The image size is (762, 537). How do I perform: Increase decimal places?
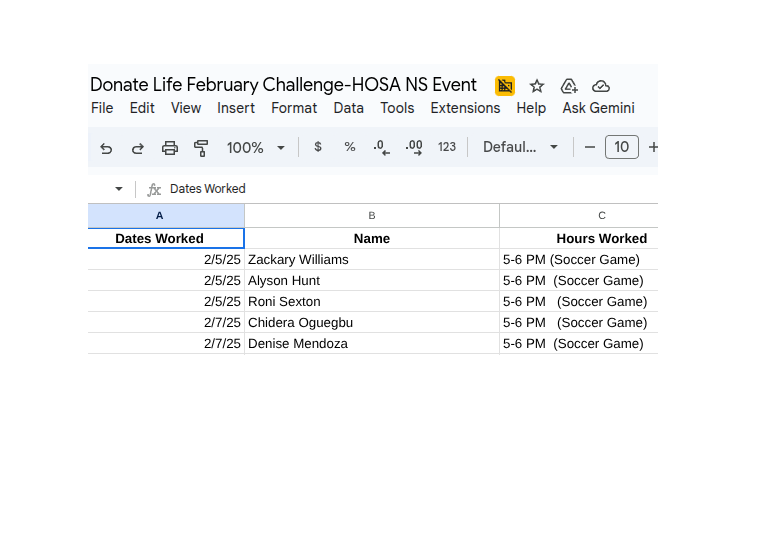(414, 147)
